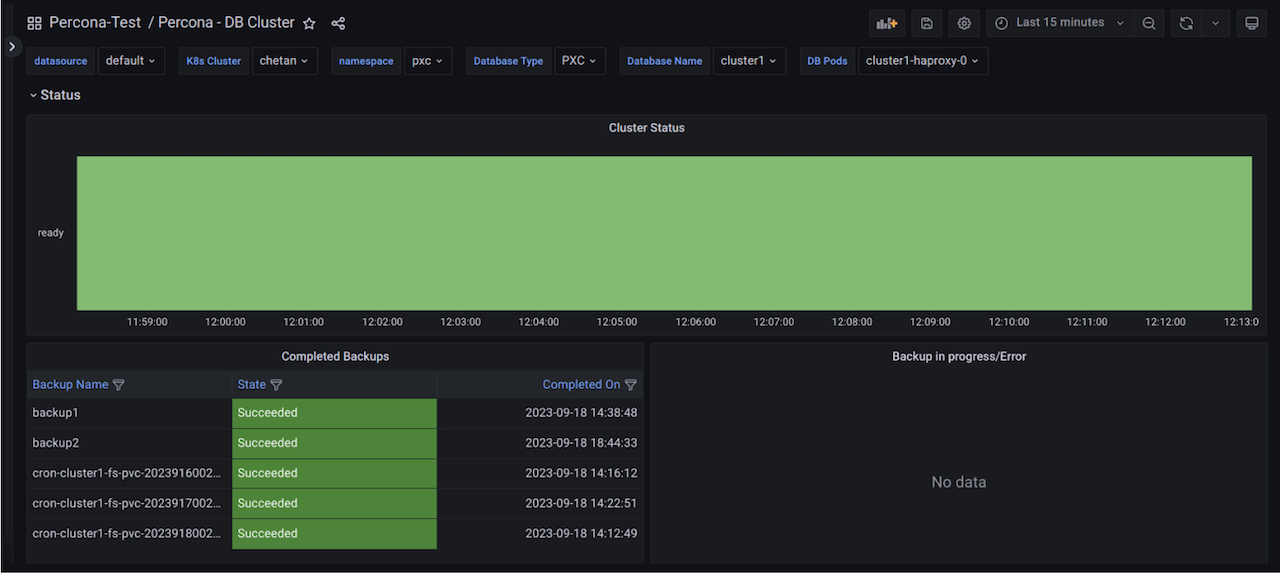Open the State column filter
The width and height of the screenshot is (1280, 573).
click(277, 385)
